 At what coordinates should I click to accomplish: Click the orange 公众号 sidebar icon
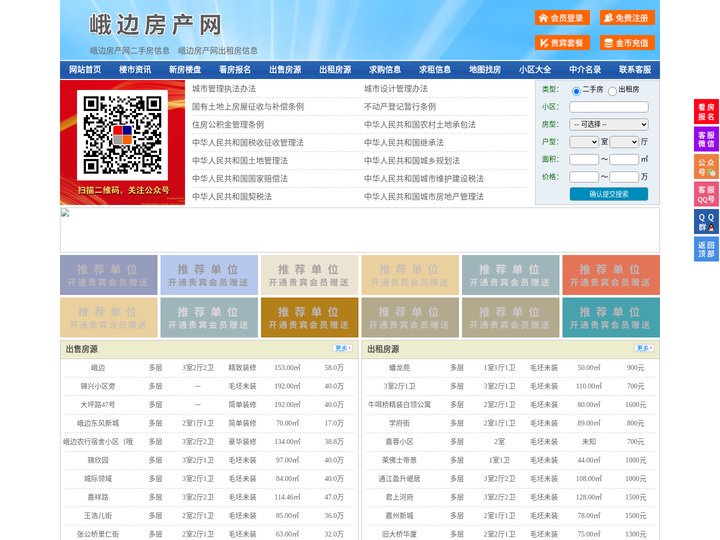click(x=706, y=167)
